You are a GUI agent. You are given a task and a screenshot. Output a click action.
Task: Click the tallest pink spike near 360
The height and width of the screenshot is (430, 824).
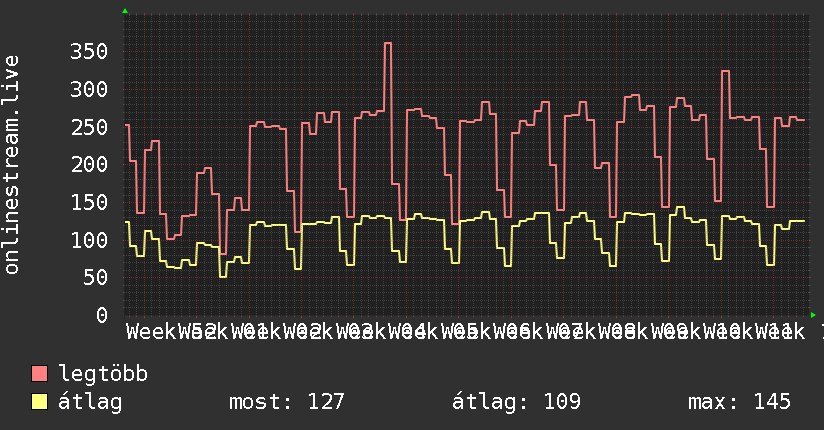(x=388, y=44)
